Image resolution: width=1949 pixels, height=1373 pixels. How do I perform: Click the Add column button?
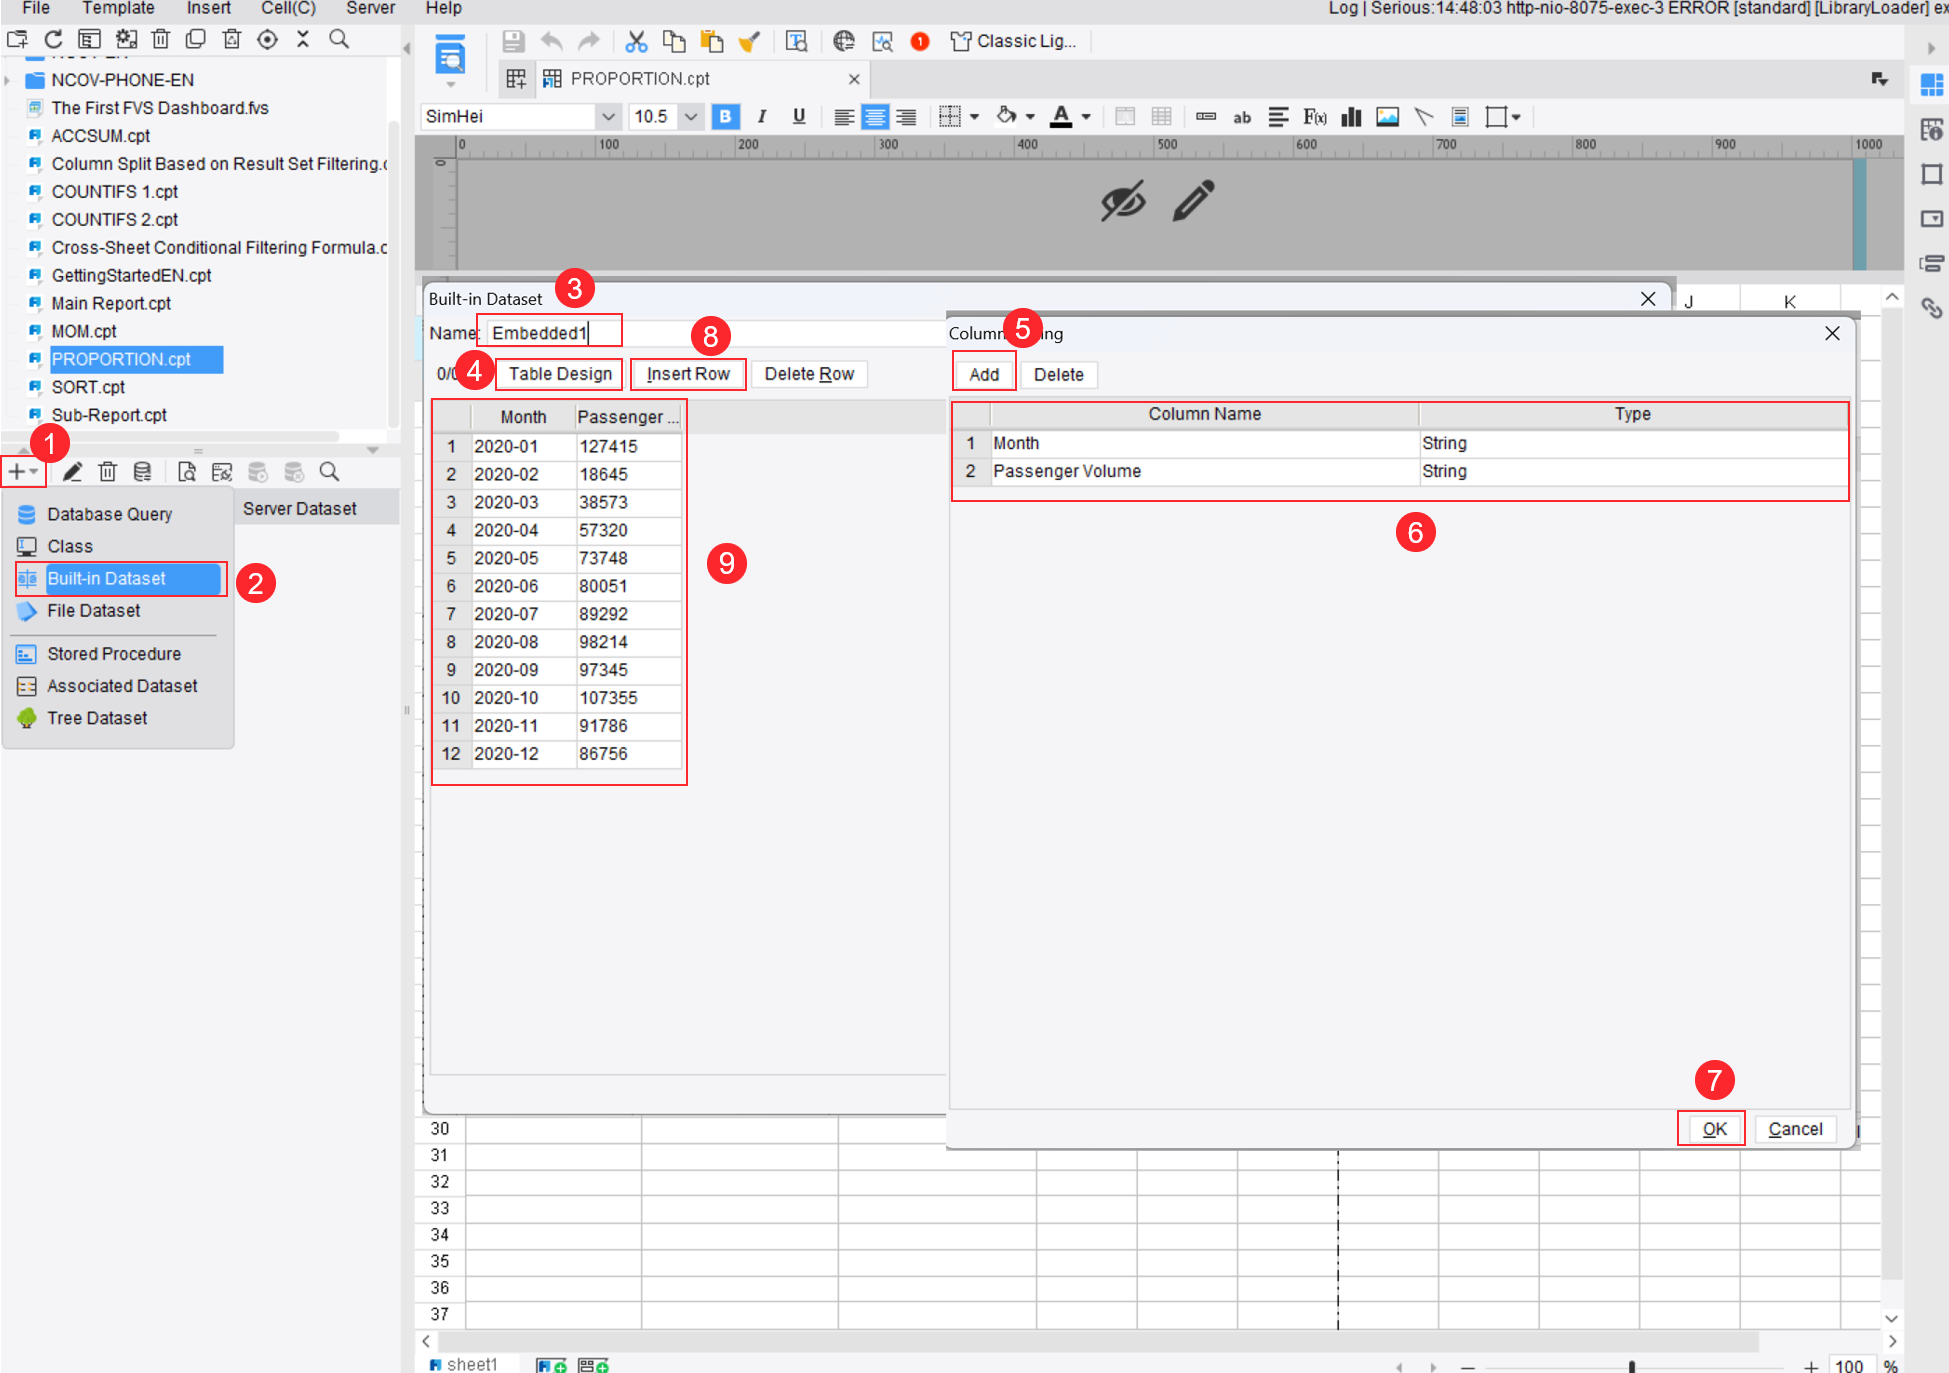[984, 375]
